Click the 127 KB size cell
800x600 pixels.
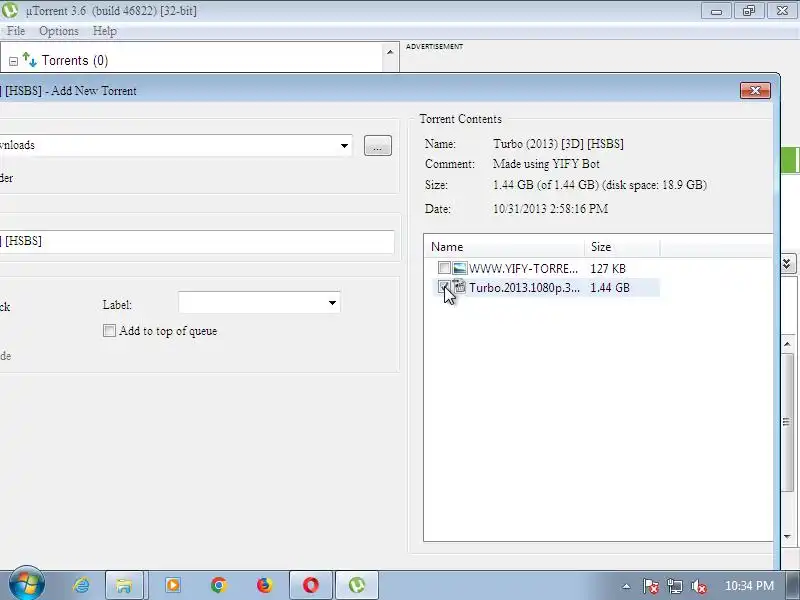point(608,268)
